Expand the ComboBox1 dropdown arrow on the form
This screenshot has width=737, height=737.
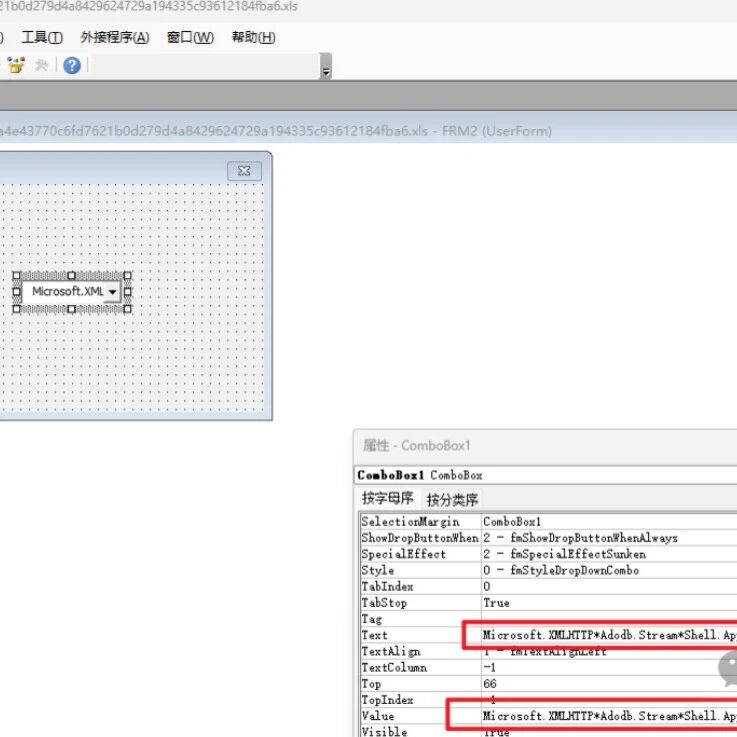click(112, 292)
